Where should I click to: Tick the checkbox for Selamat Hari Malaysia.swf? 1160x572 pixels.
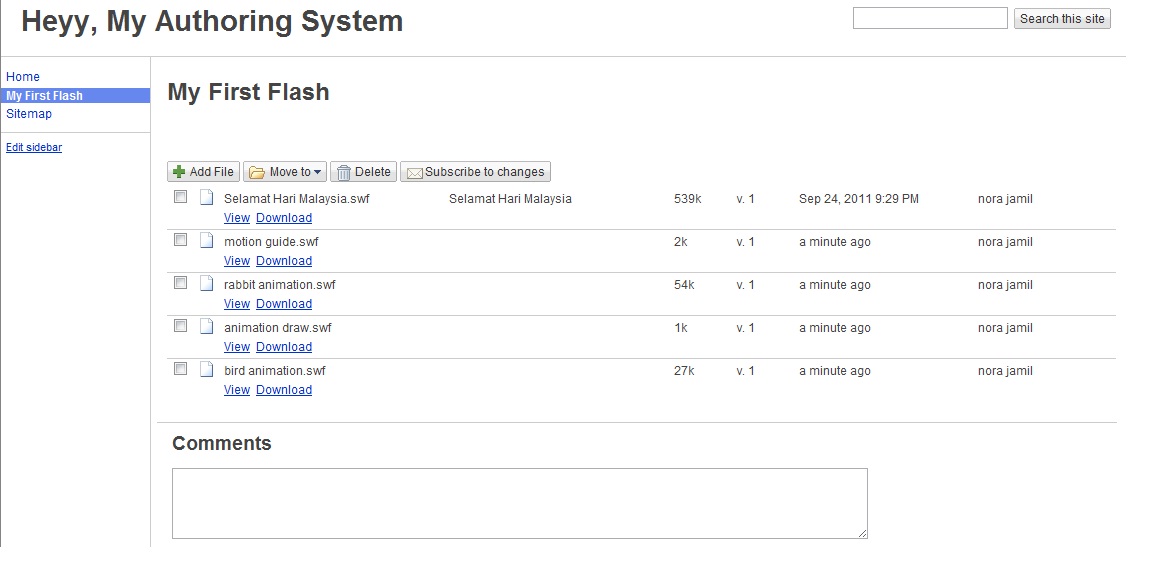181,197
